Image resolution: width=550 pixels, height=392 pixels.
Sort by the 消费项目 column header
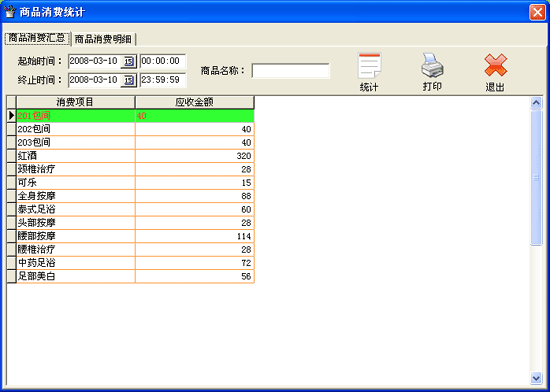75,102
